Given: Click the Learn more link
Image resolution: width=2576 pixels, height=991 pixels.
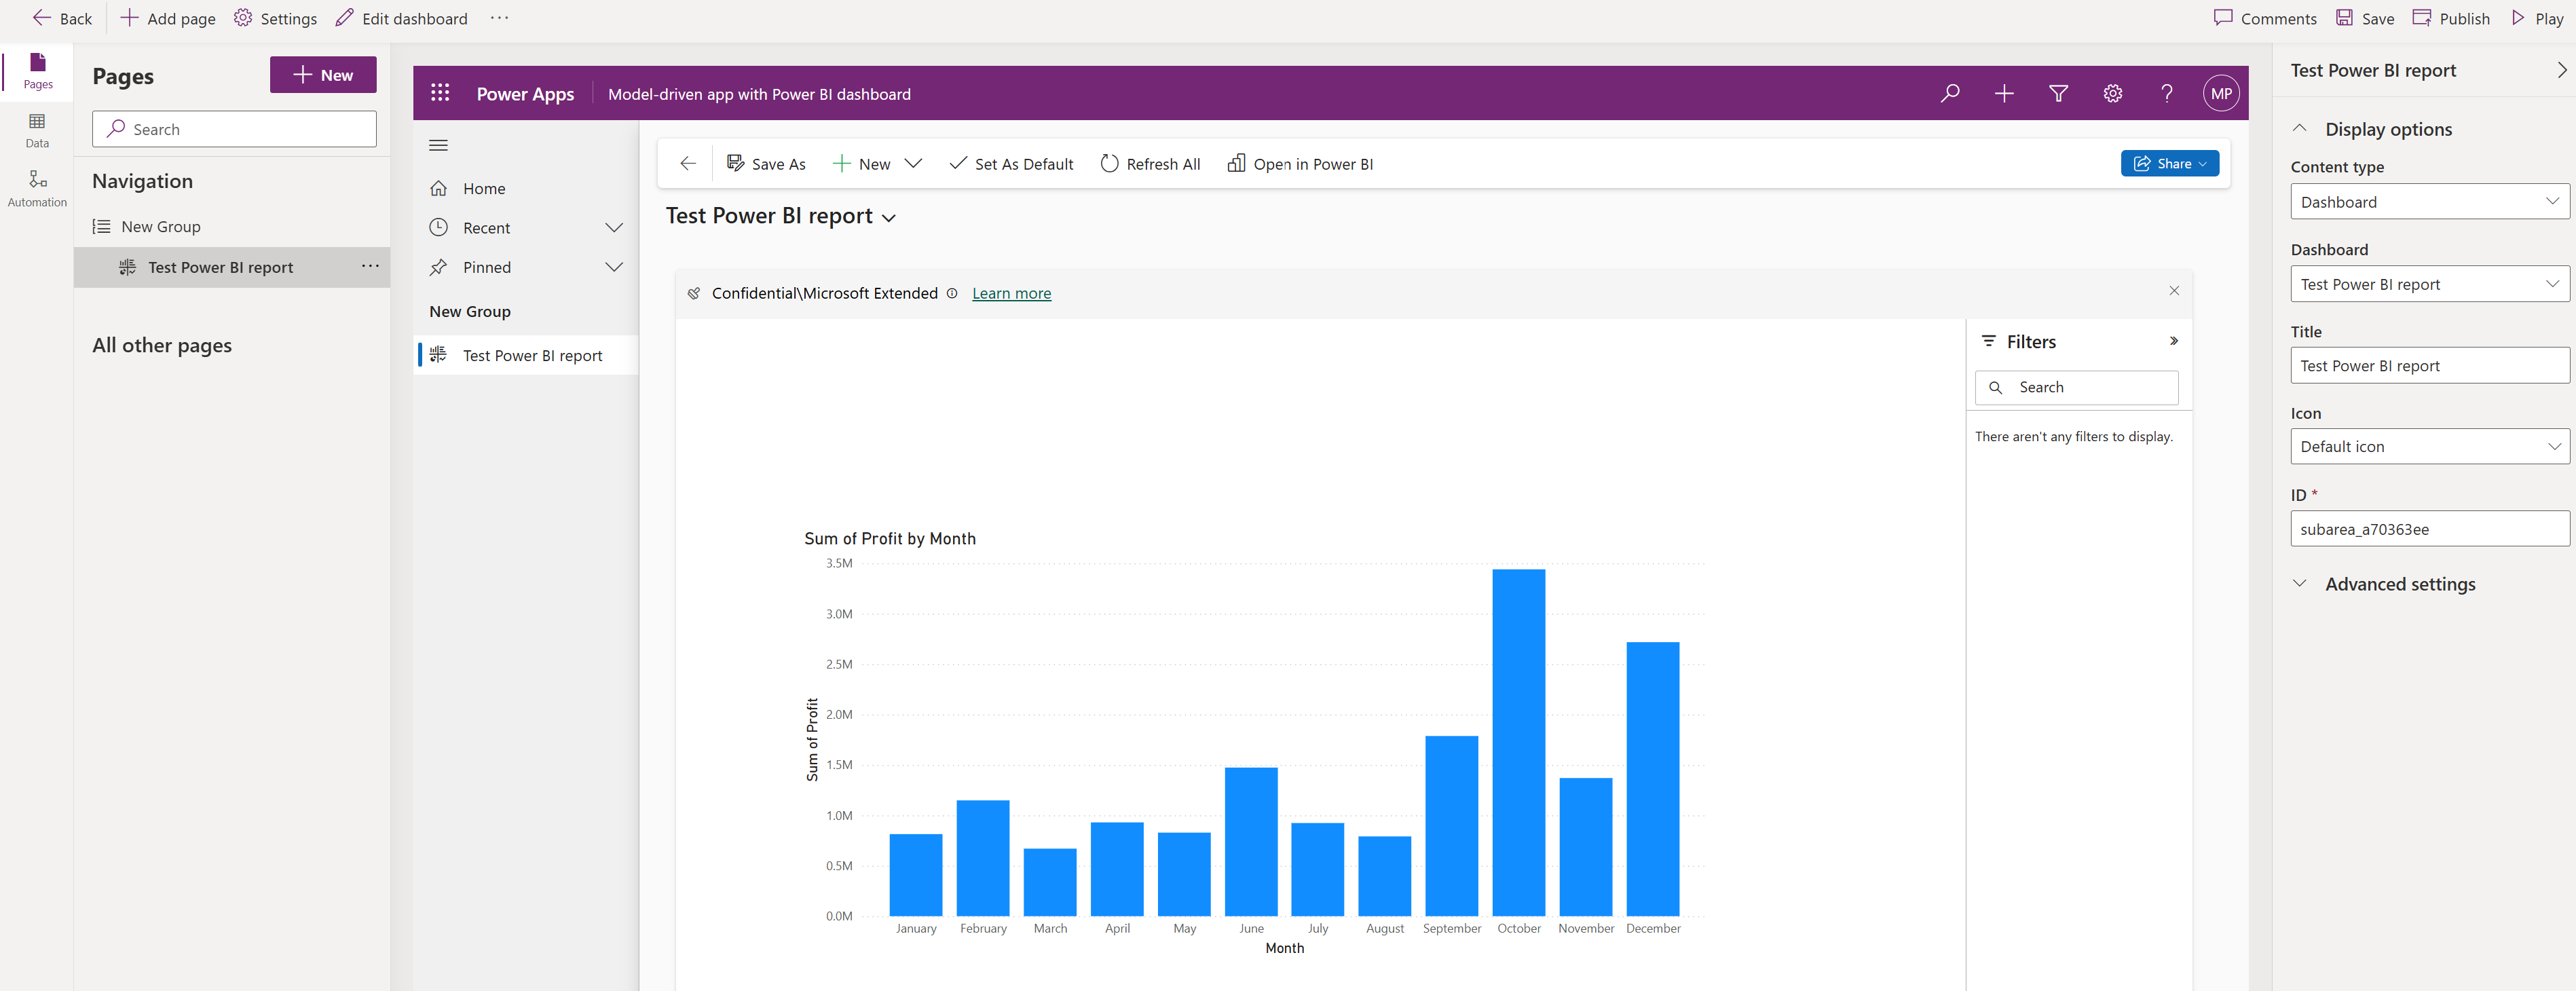Looking at the screenshot, I should click(1011, 293).
